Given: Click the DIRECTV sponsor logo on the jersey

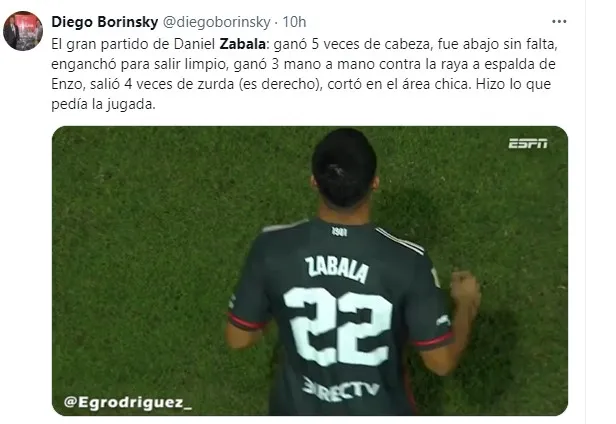Looking at the screenshot, I should pyautogui.click(x=341, y=389).
